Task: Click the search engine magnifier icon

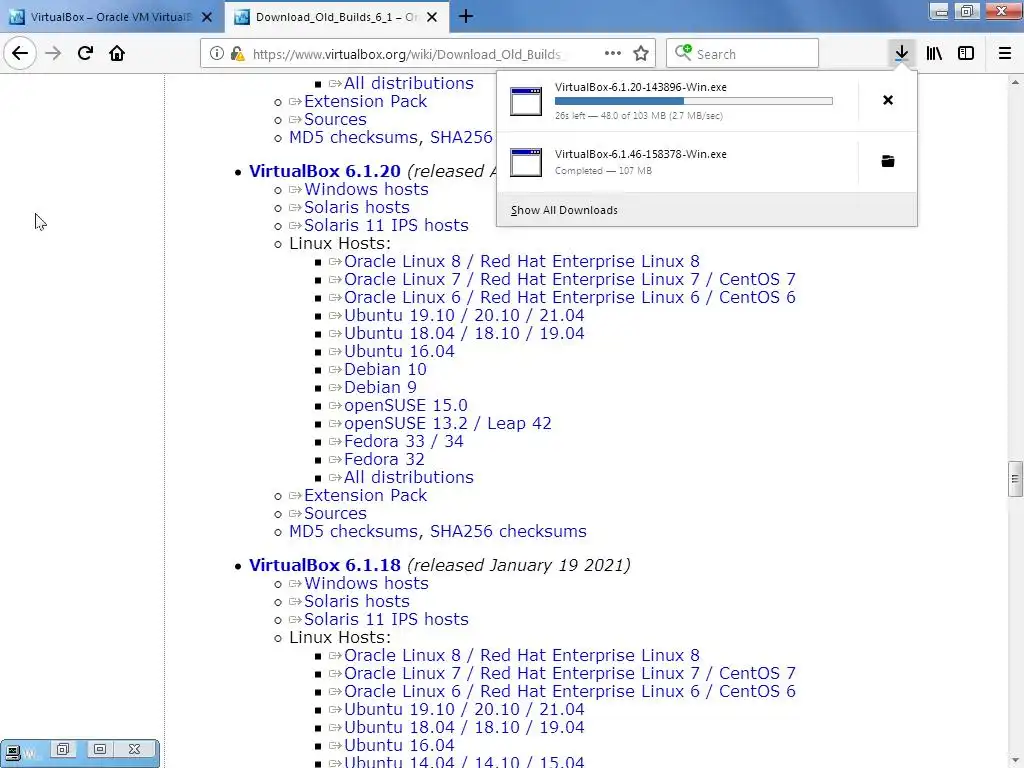Action: pyautogui.click(x=683, y=52)
